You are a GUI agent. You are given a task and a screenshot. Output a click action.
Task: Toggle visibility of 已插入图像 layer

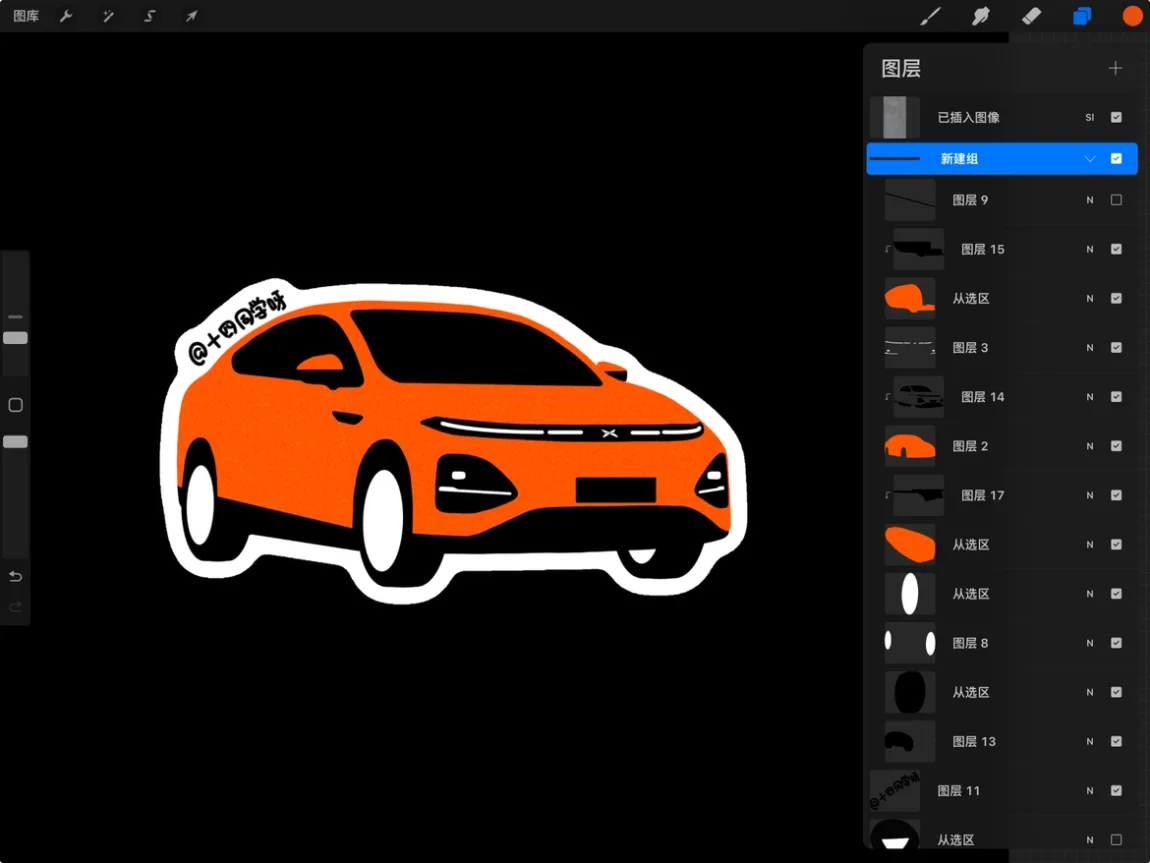(1116, 117)
